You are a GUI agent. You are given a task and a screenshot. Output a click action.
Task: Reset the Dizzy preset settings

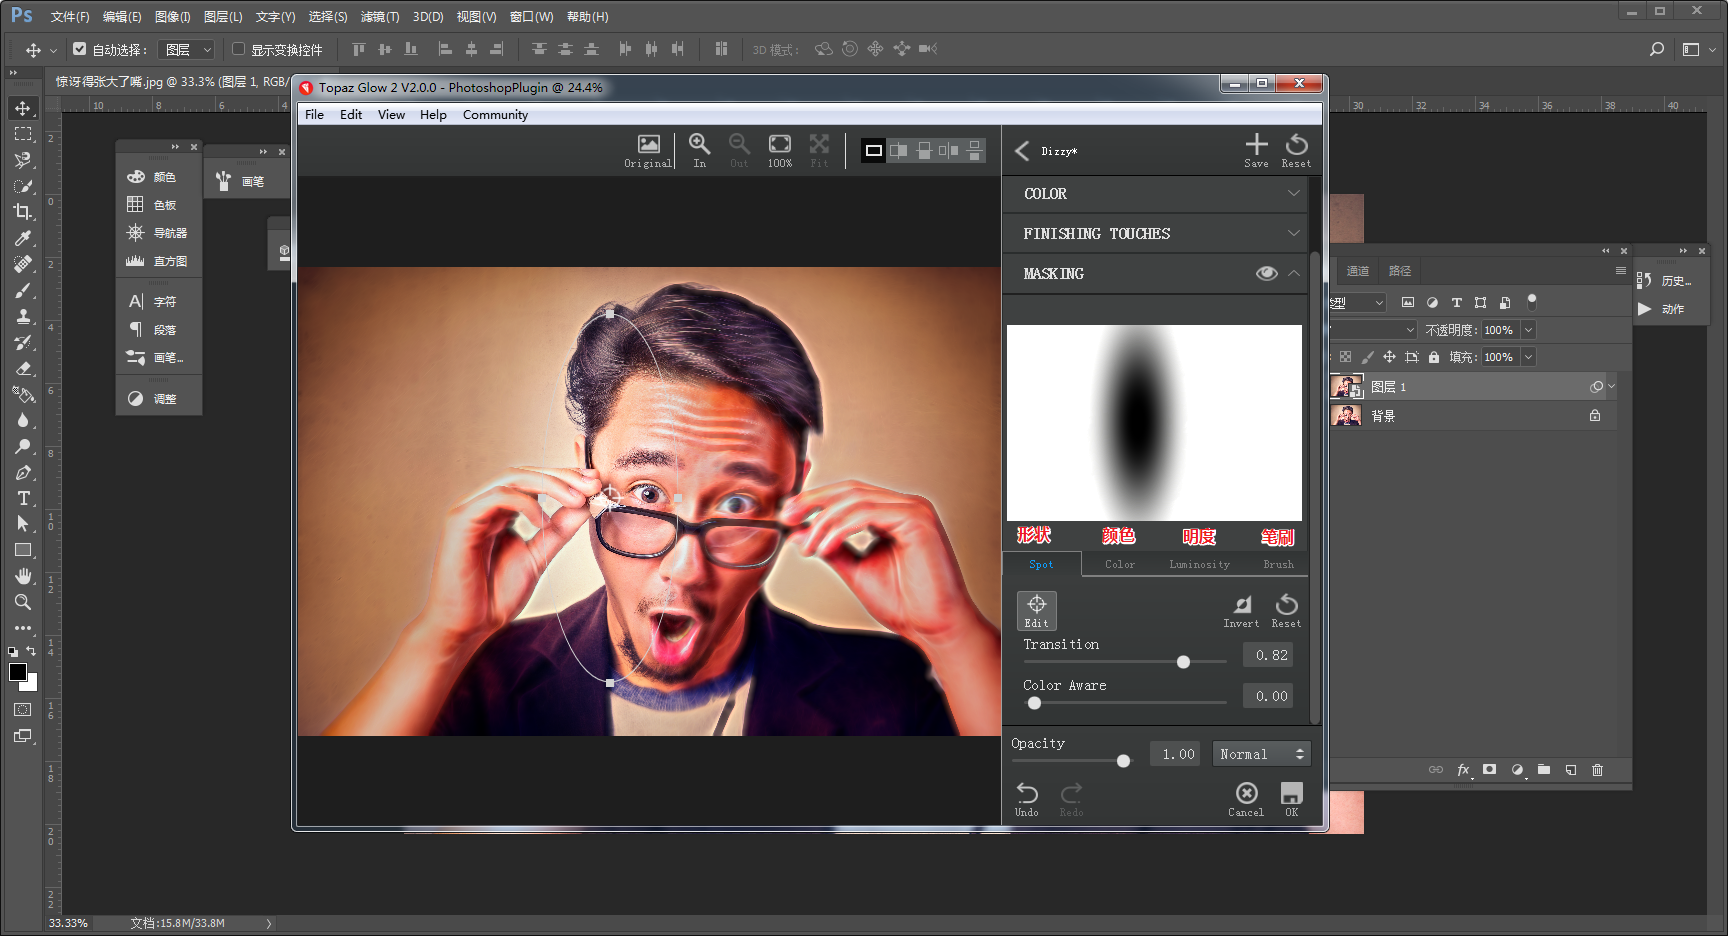click(1296, 151)
